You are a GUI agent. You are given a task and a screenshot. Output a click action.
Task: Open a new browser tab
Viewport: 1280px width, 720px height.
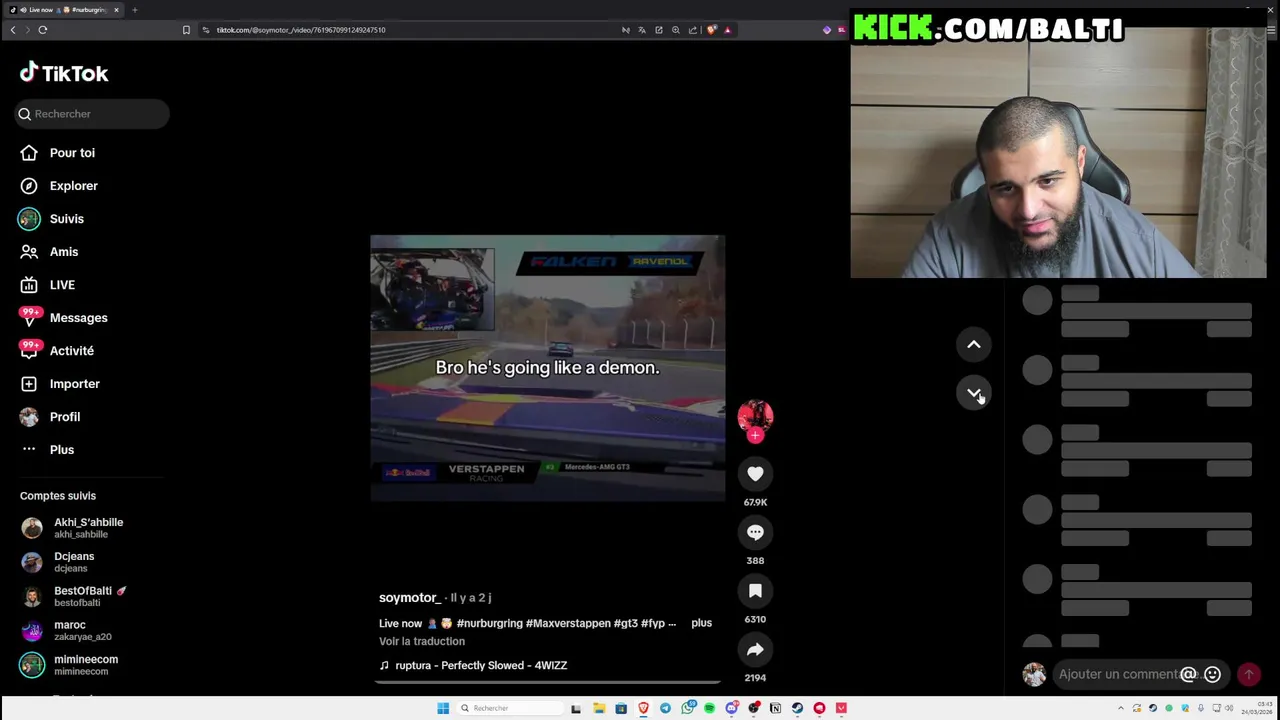[x=134, y=10]
